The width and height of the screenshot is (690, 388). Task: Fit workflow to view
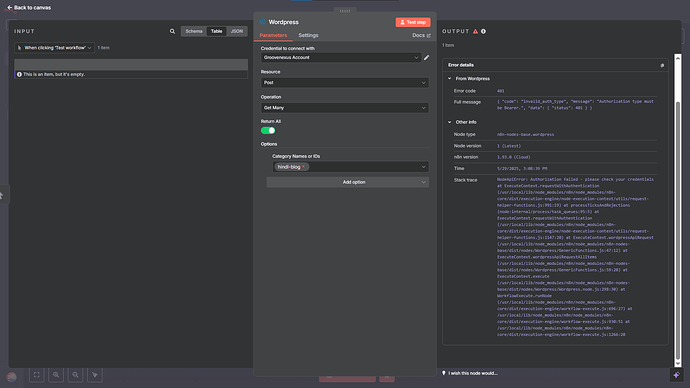click(x=37, y=375)
